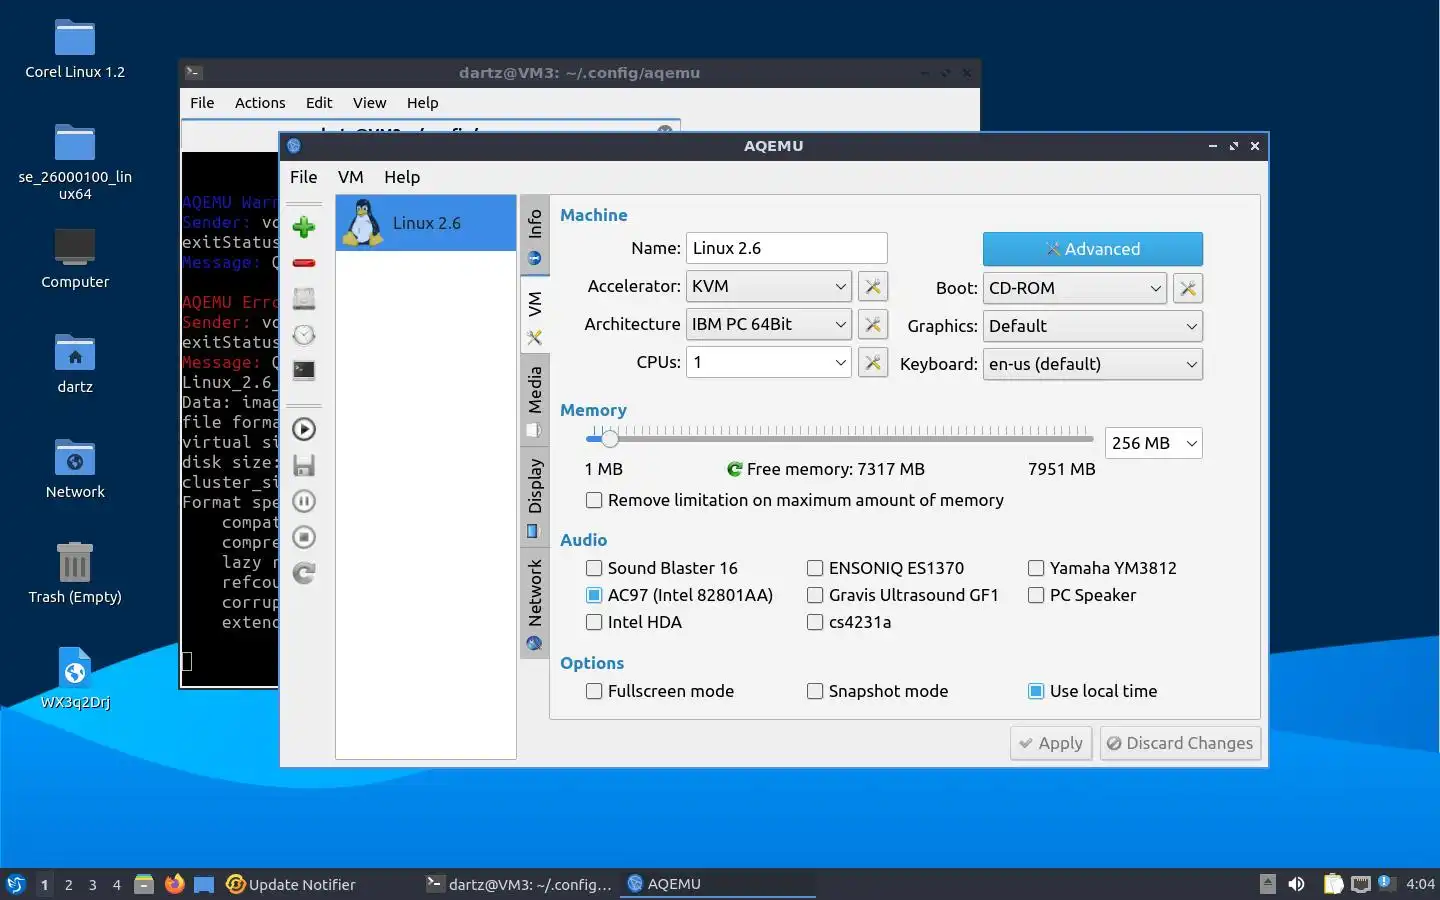Launch Firefox from taskbar
The height and width of the screenshot is (900, 1440).
tap(174, 884)
